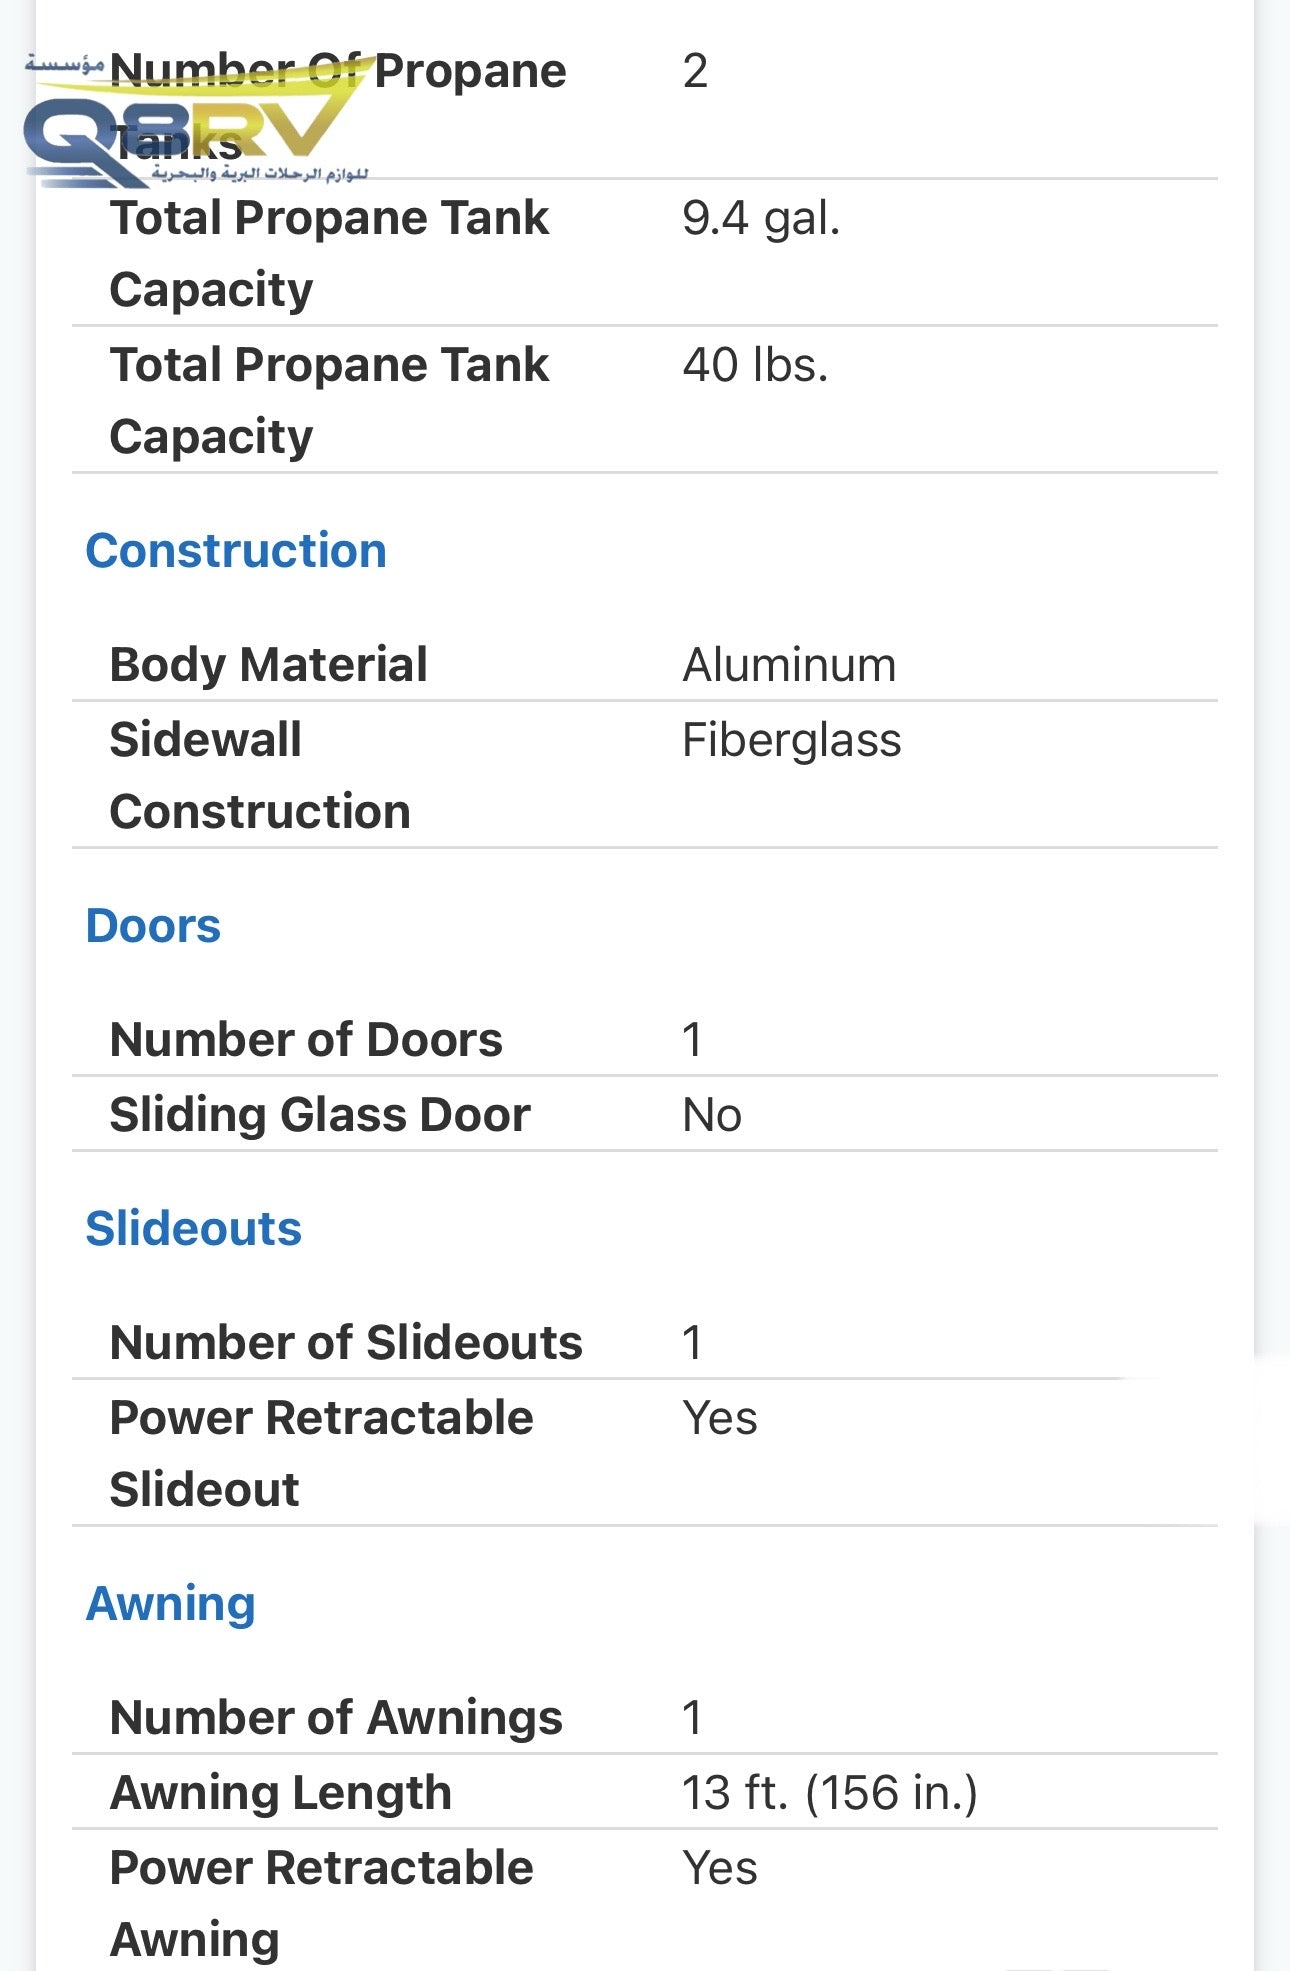
Task: Select the Sliding Glass Door label
Action: pyautogui.click(x=320, y=1115)
